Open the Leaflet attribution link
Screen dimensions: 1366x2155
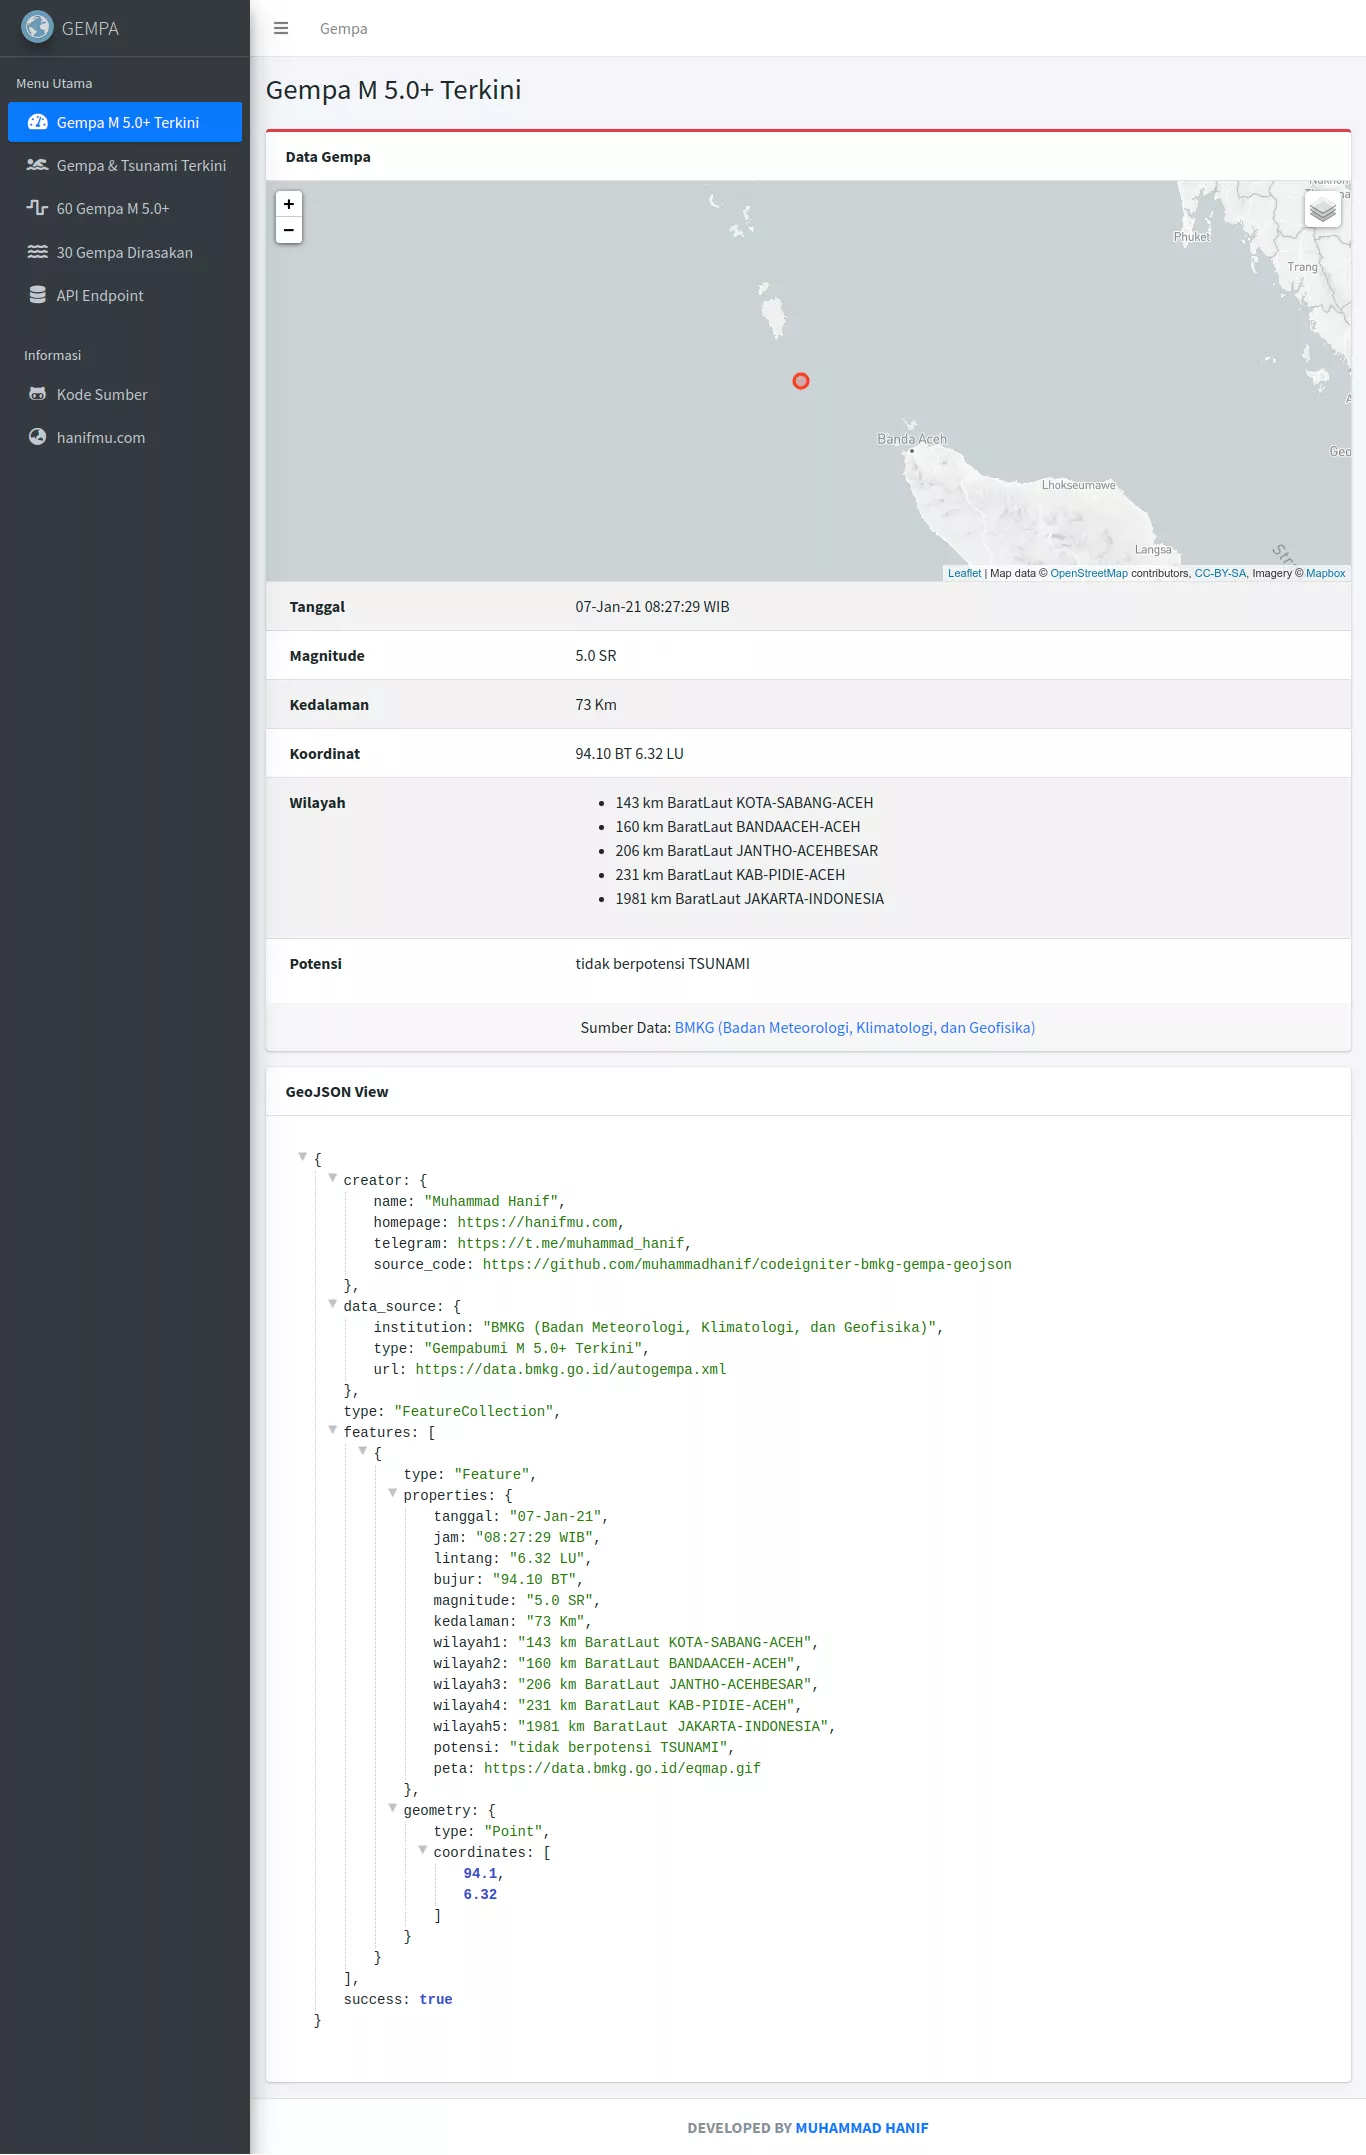click(964, 573)
